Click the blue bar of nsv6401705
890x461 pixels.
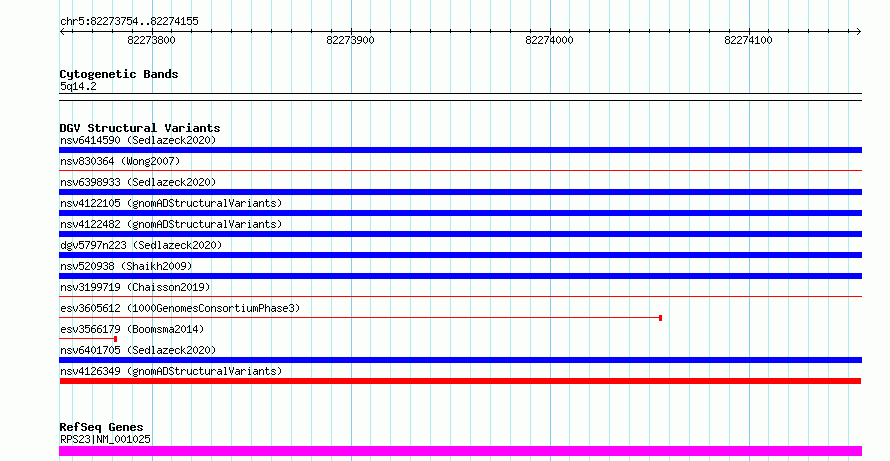[x=460, y=360]
